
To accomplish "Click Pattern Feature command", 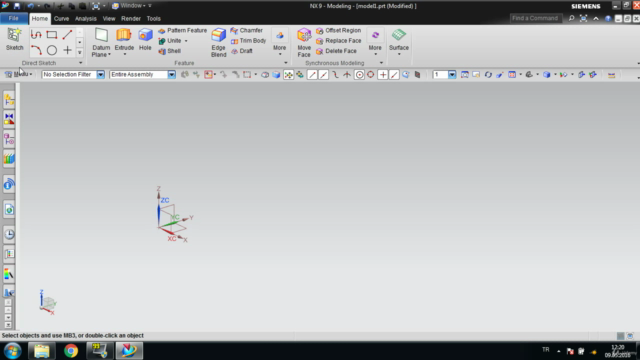I will [182, 31].
